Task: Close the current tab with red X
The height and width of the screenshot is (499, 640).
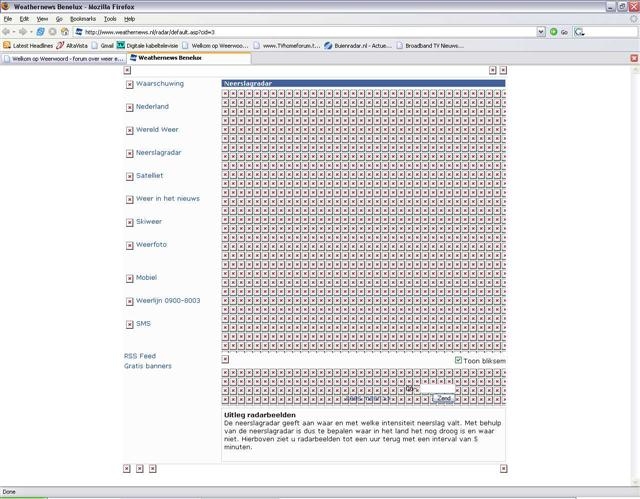Action: pos(634,58)
